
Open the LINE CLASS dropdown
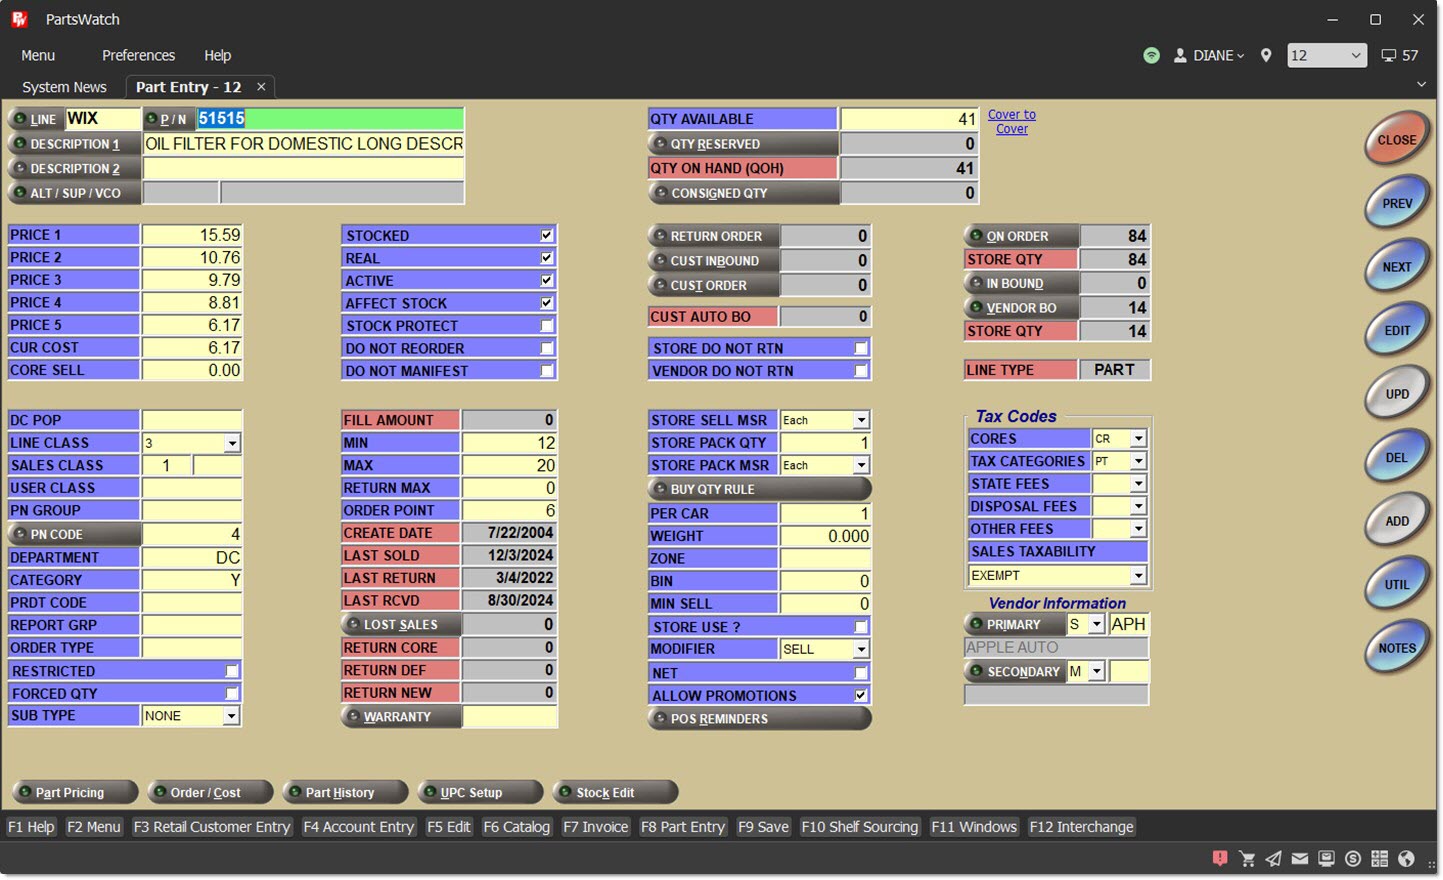pos(232,443)
